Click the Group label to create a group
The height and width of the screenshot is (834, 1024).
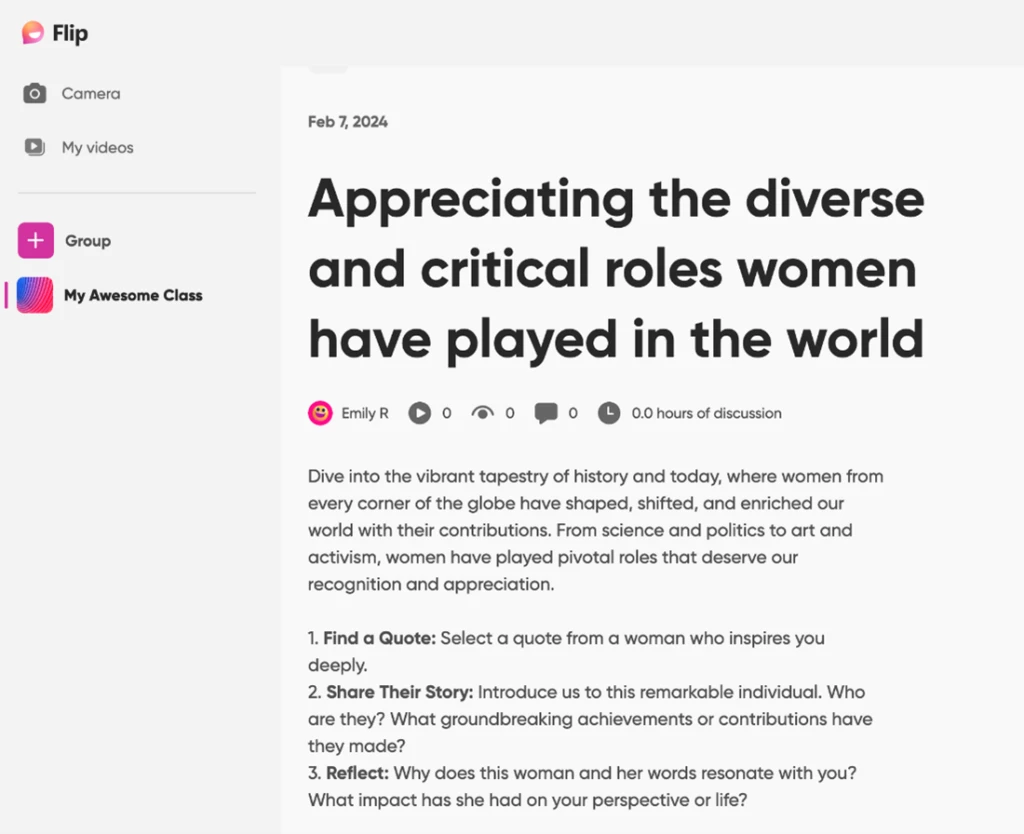[88, 241]
